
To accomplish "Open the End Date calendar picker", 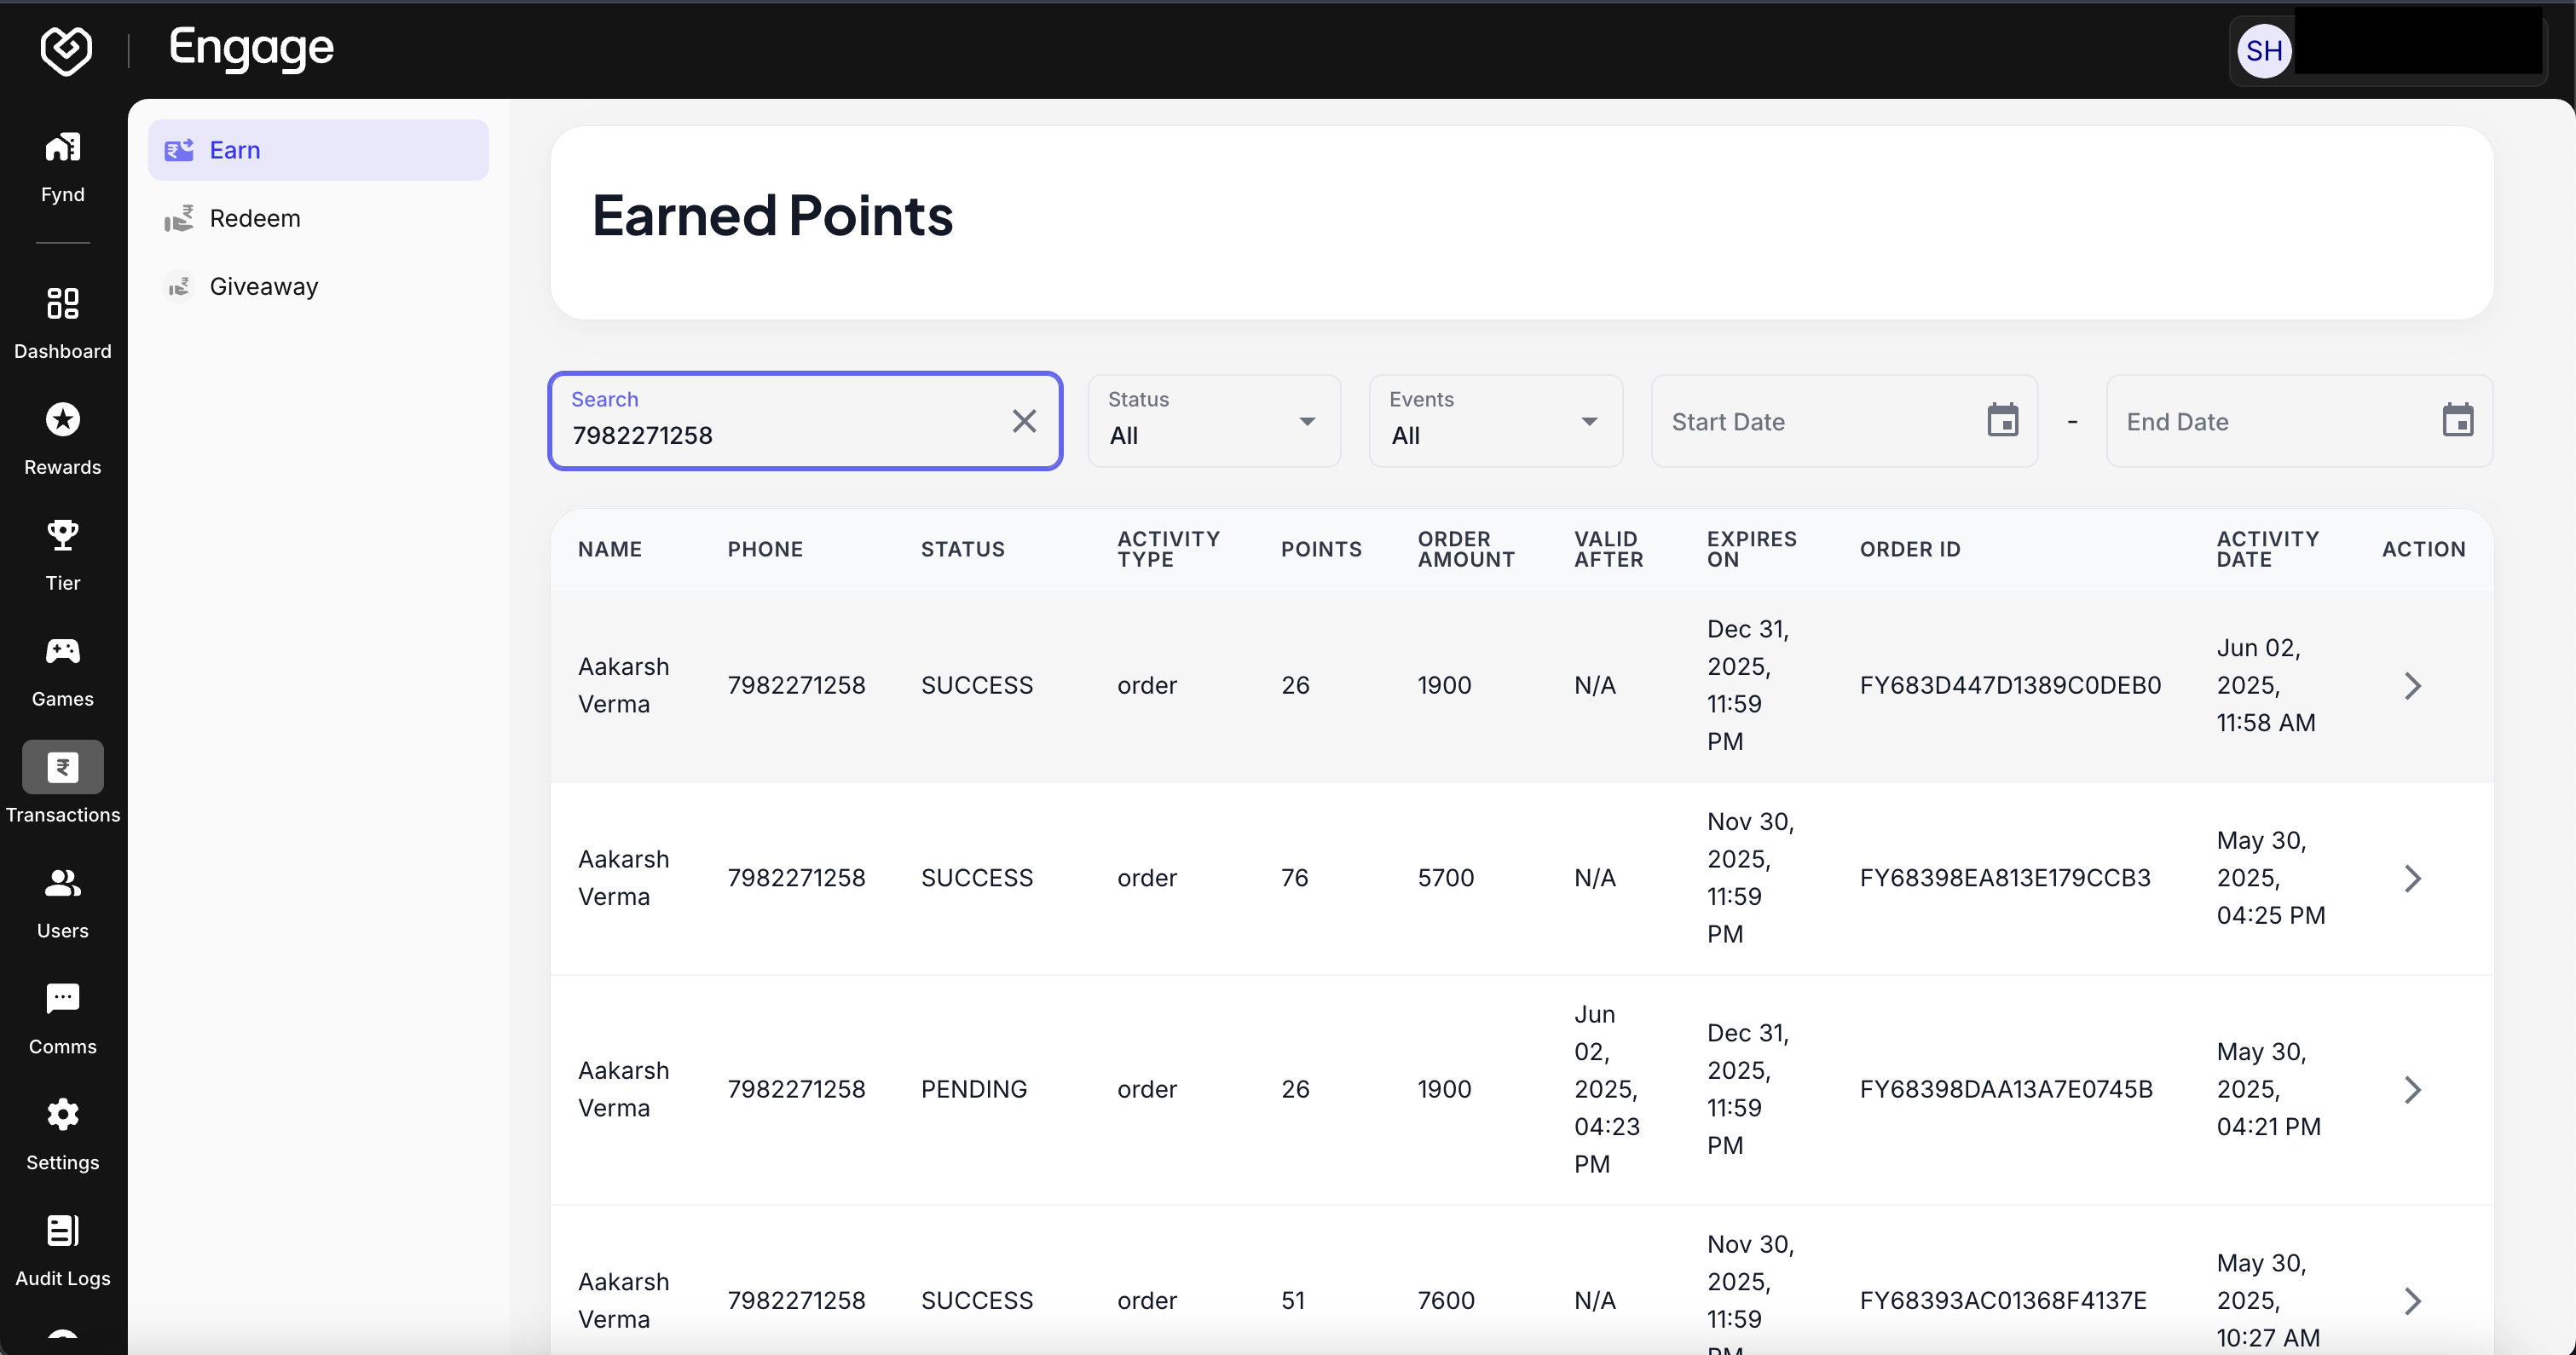I will [x=2457, y=421].
